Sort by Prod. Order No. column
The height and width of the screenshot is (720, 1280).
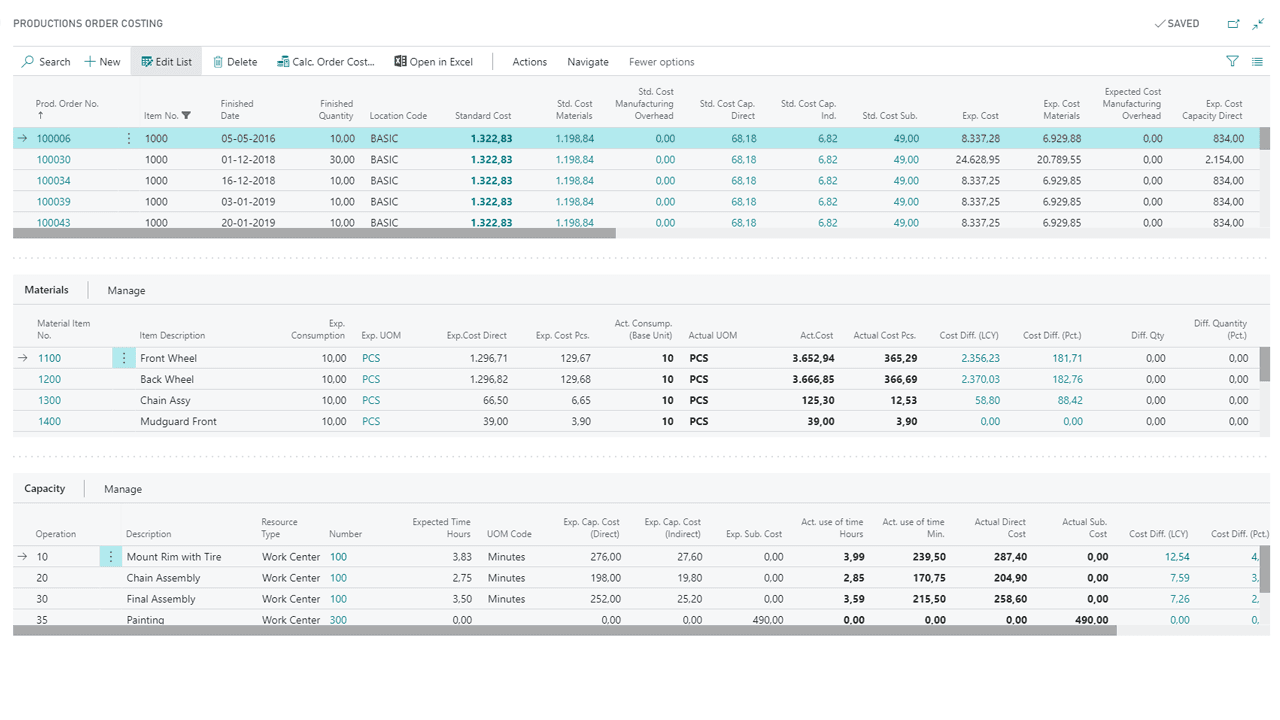pyautogui.click(x=67, y=109)
